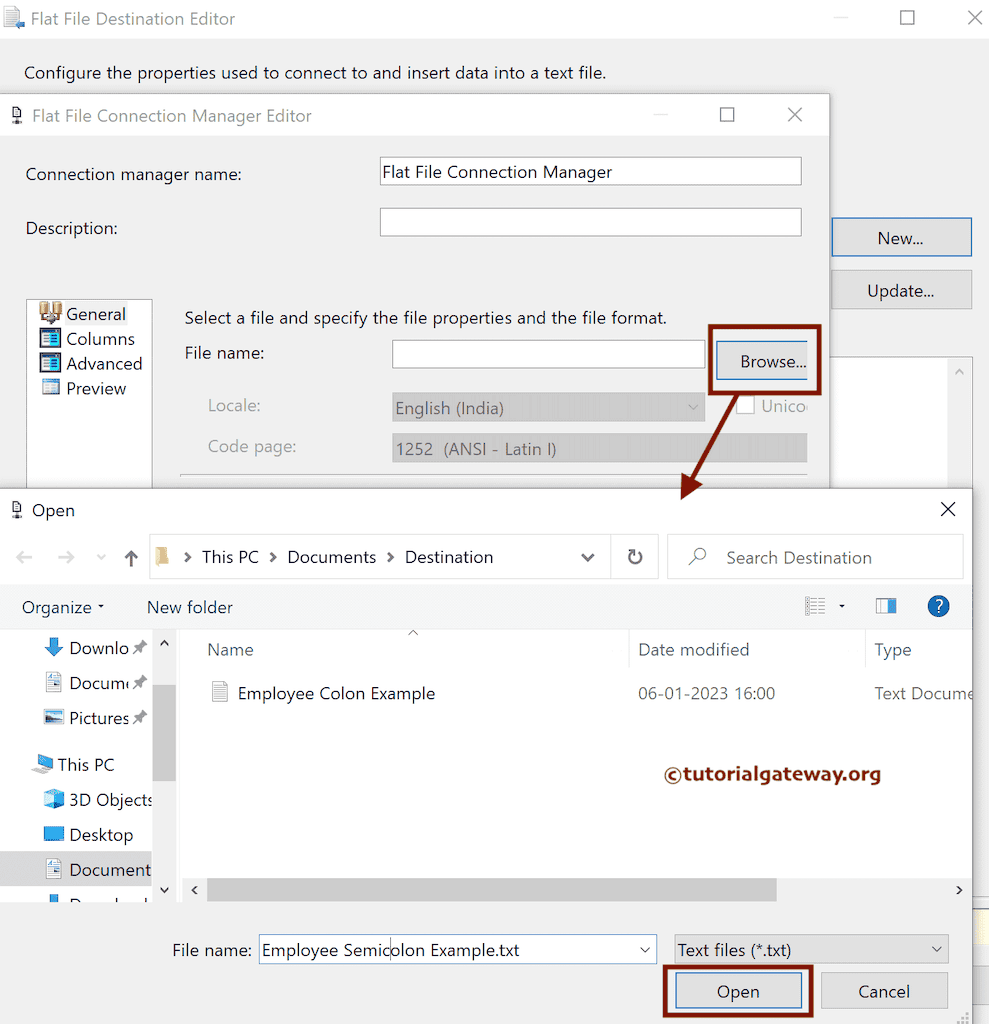This screenshot has width=989, height=1024.
Task: Open the Text files (*.txt) filter dropdown
Action: tap(811, 950)
